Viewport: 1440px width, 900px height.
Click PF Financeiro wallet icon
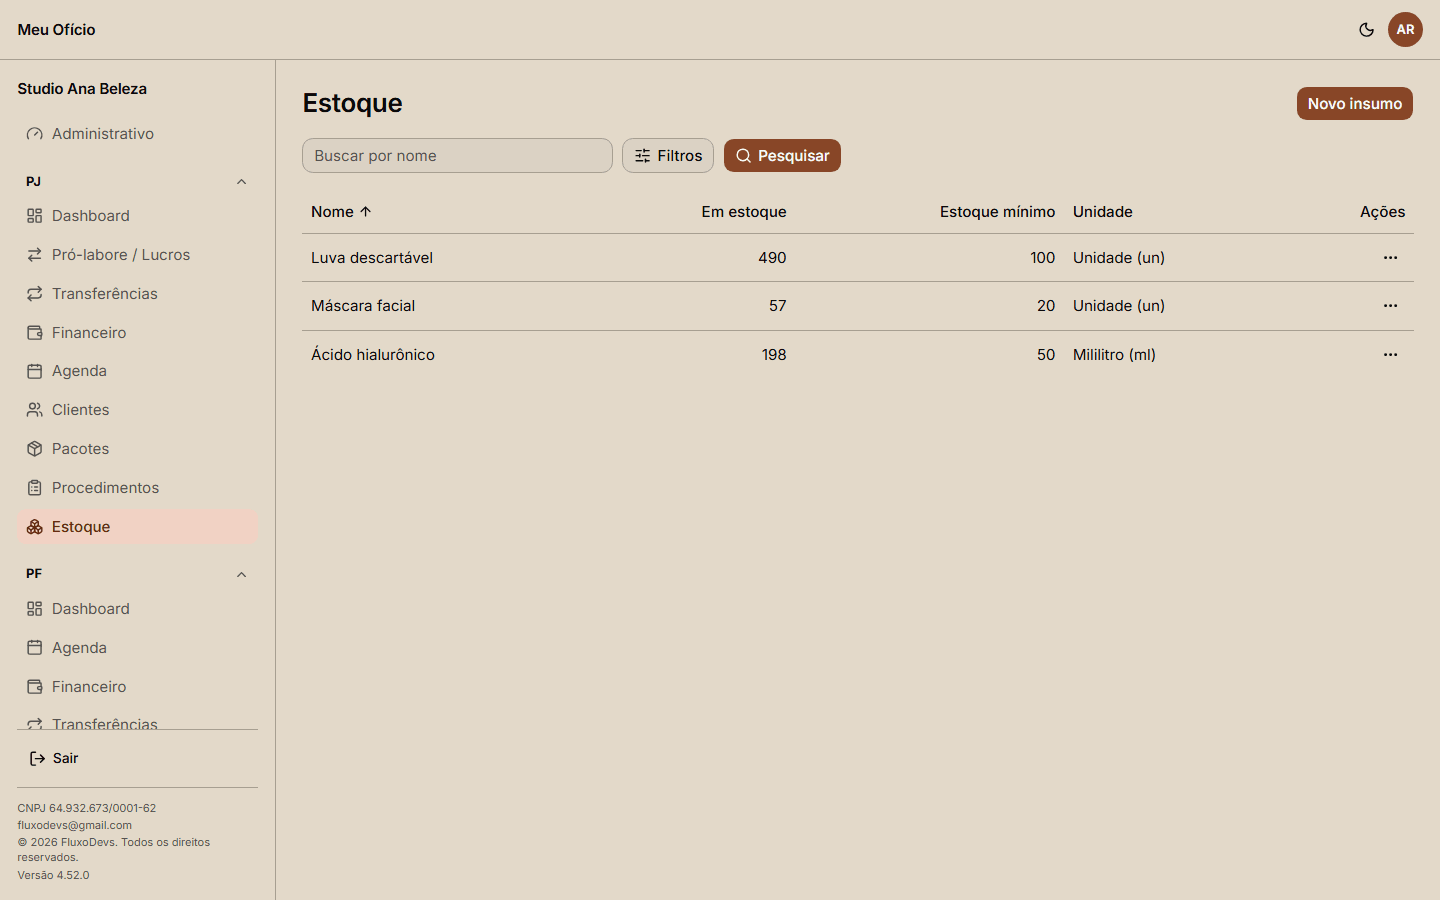coord(35,687)
